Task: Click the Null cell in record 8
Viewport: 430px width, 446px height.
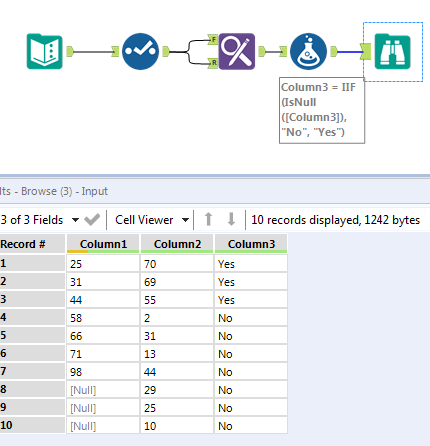Action: [x=103, y=390]
